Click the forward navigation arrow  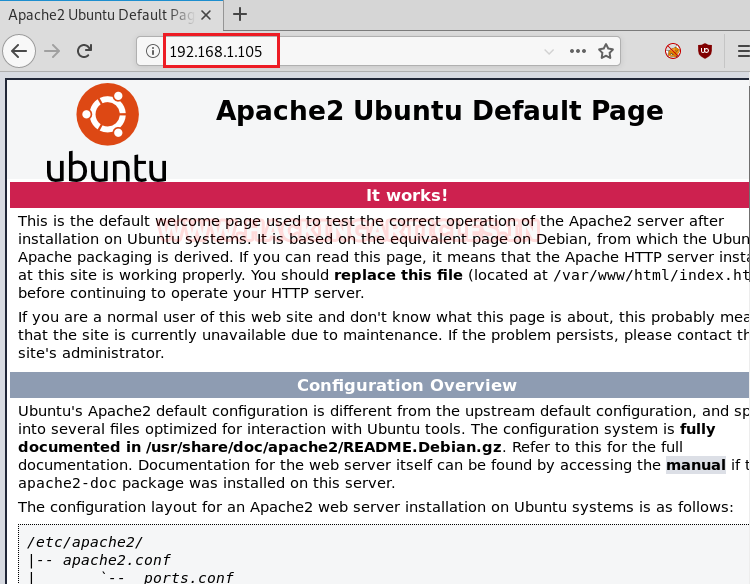click(x=52, y=51)
